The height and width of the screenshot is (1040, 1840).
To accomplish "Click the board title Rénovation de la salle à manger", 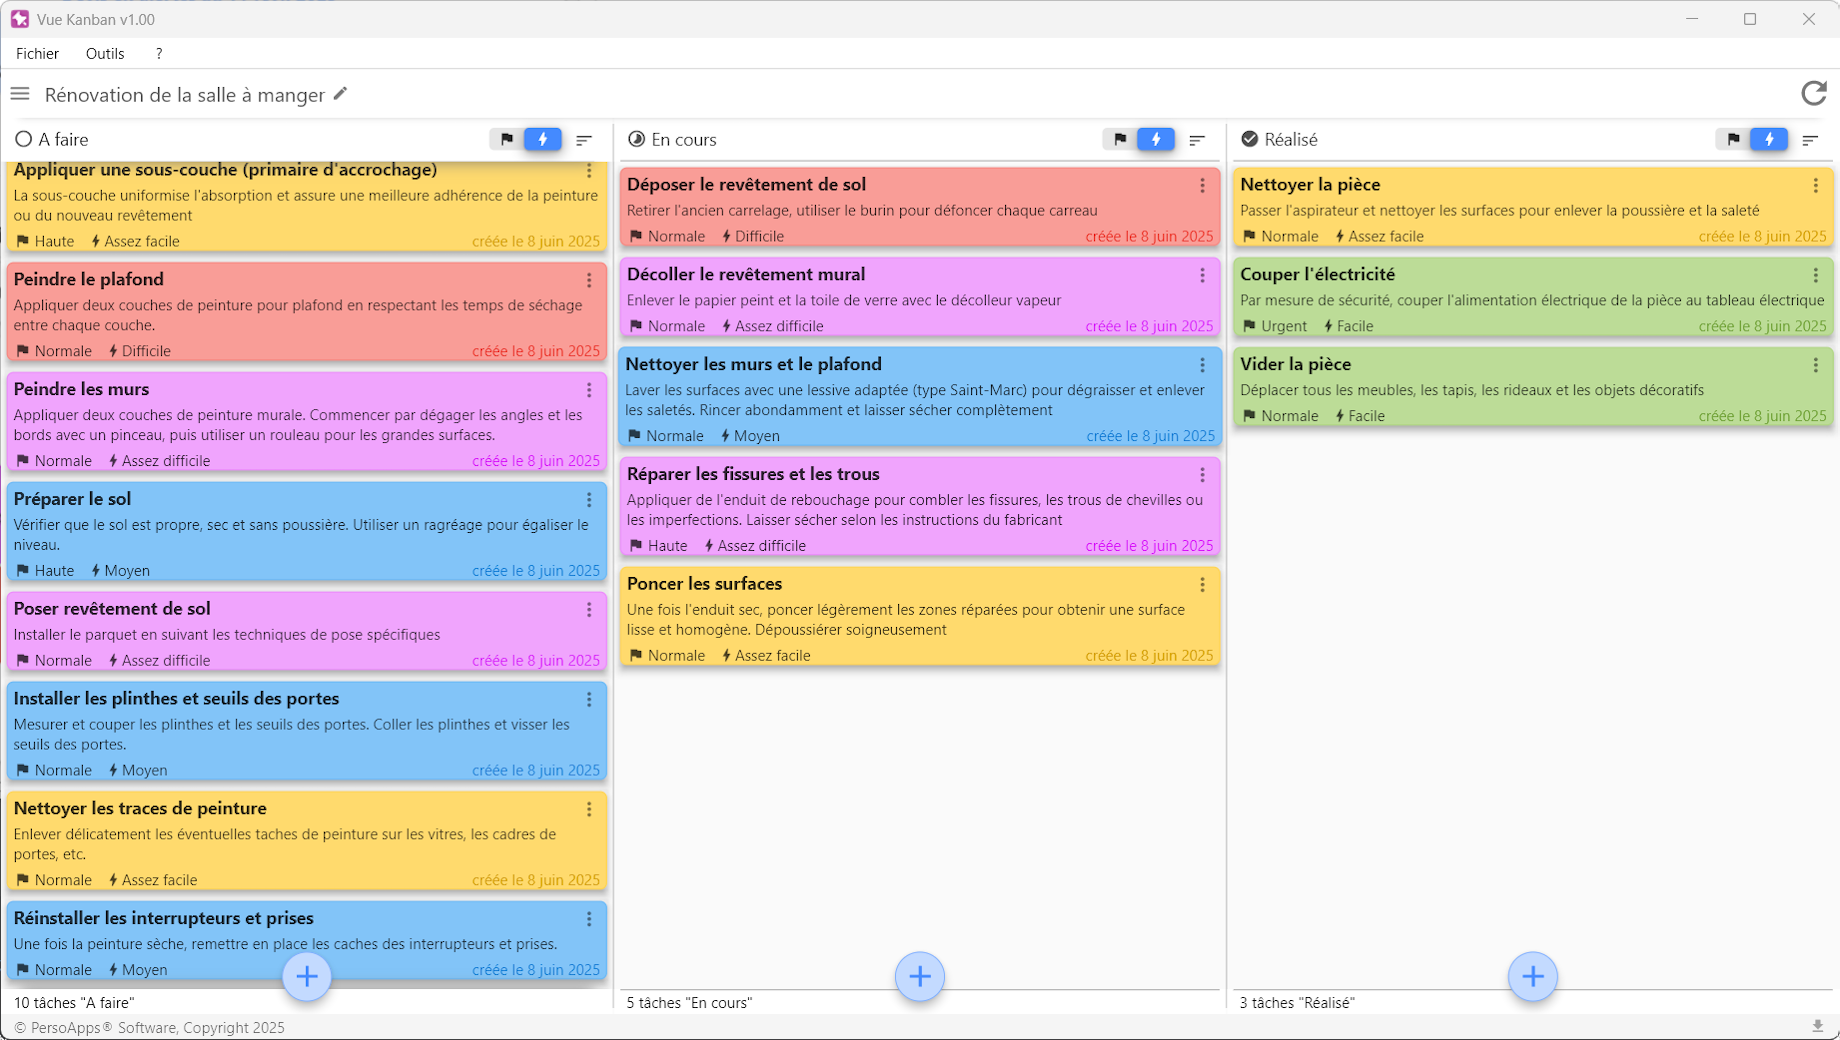I will pyautogui.click(x=185, y=95).
